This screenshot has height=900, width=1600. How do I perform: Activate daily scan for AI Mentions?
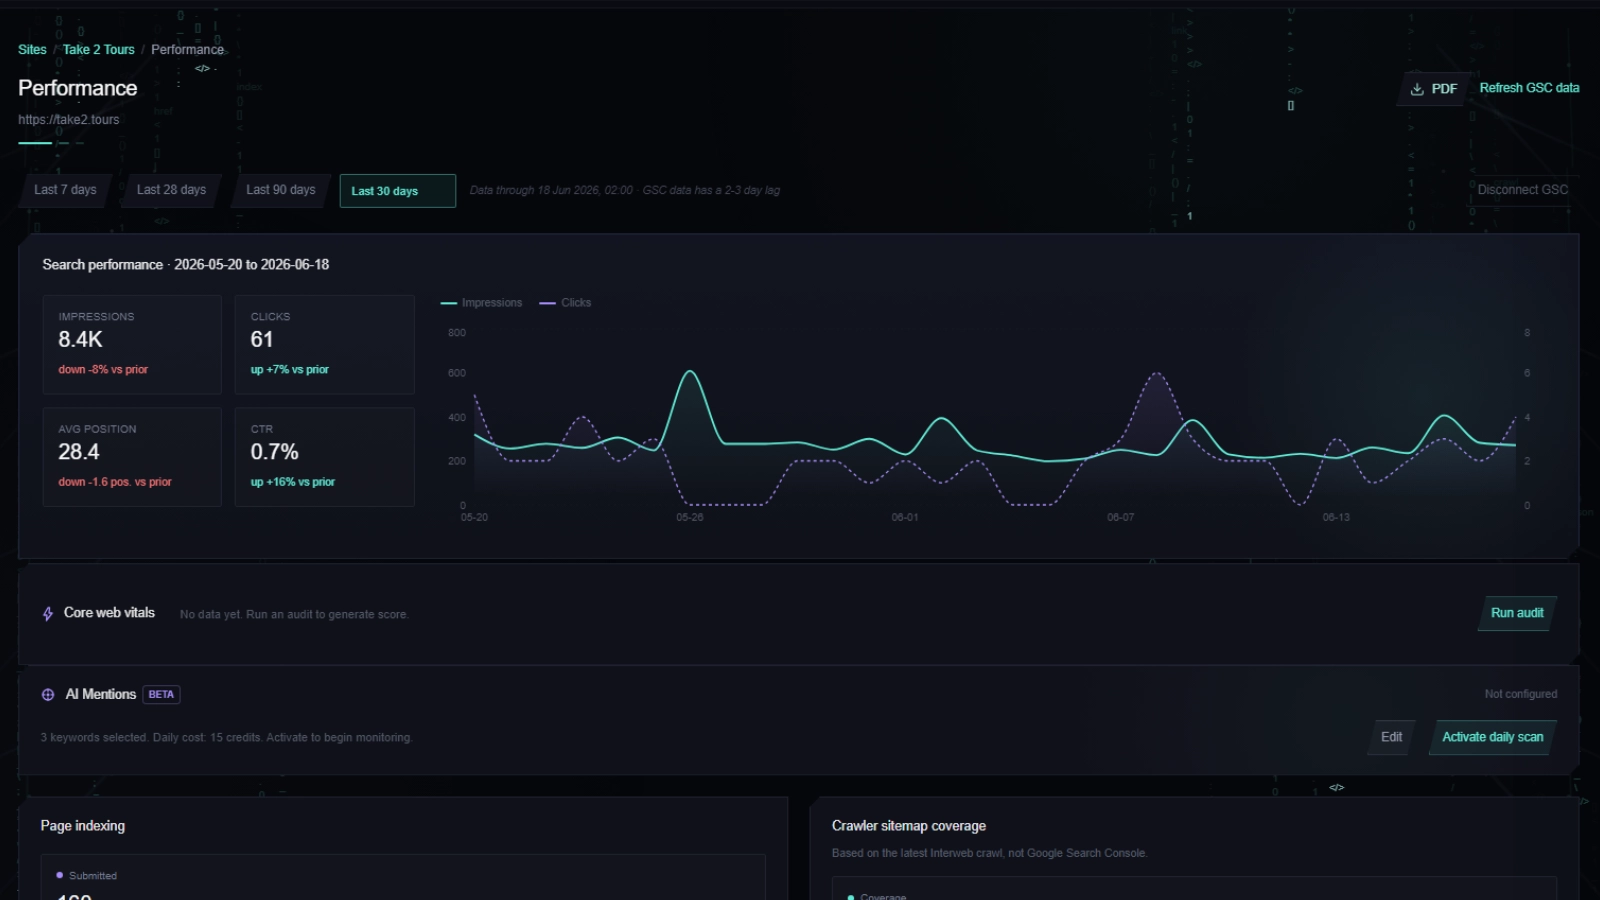point(1492,737)
